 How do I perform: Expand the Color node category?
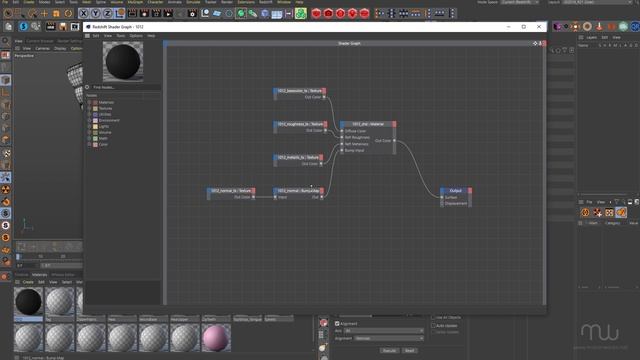click(89, 144)
